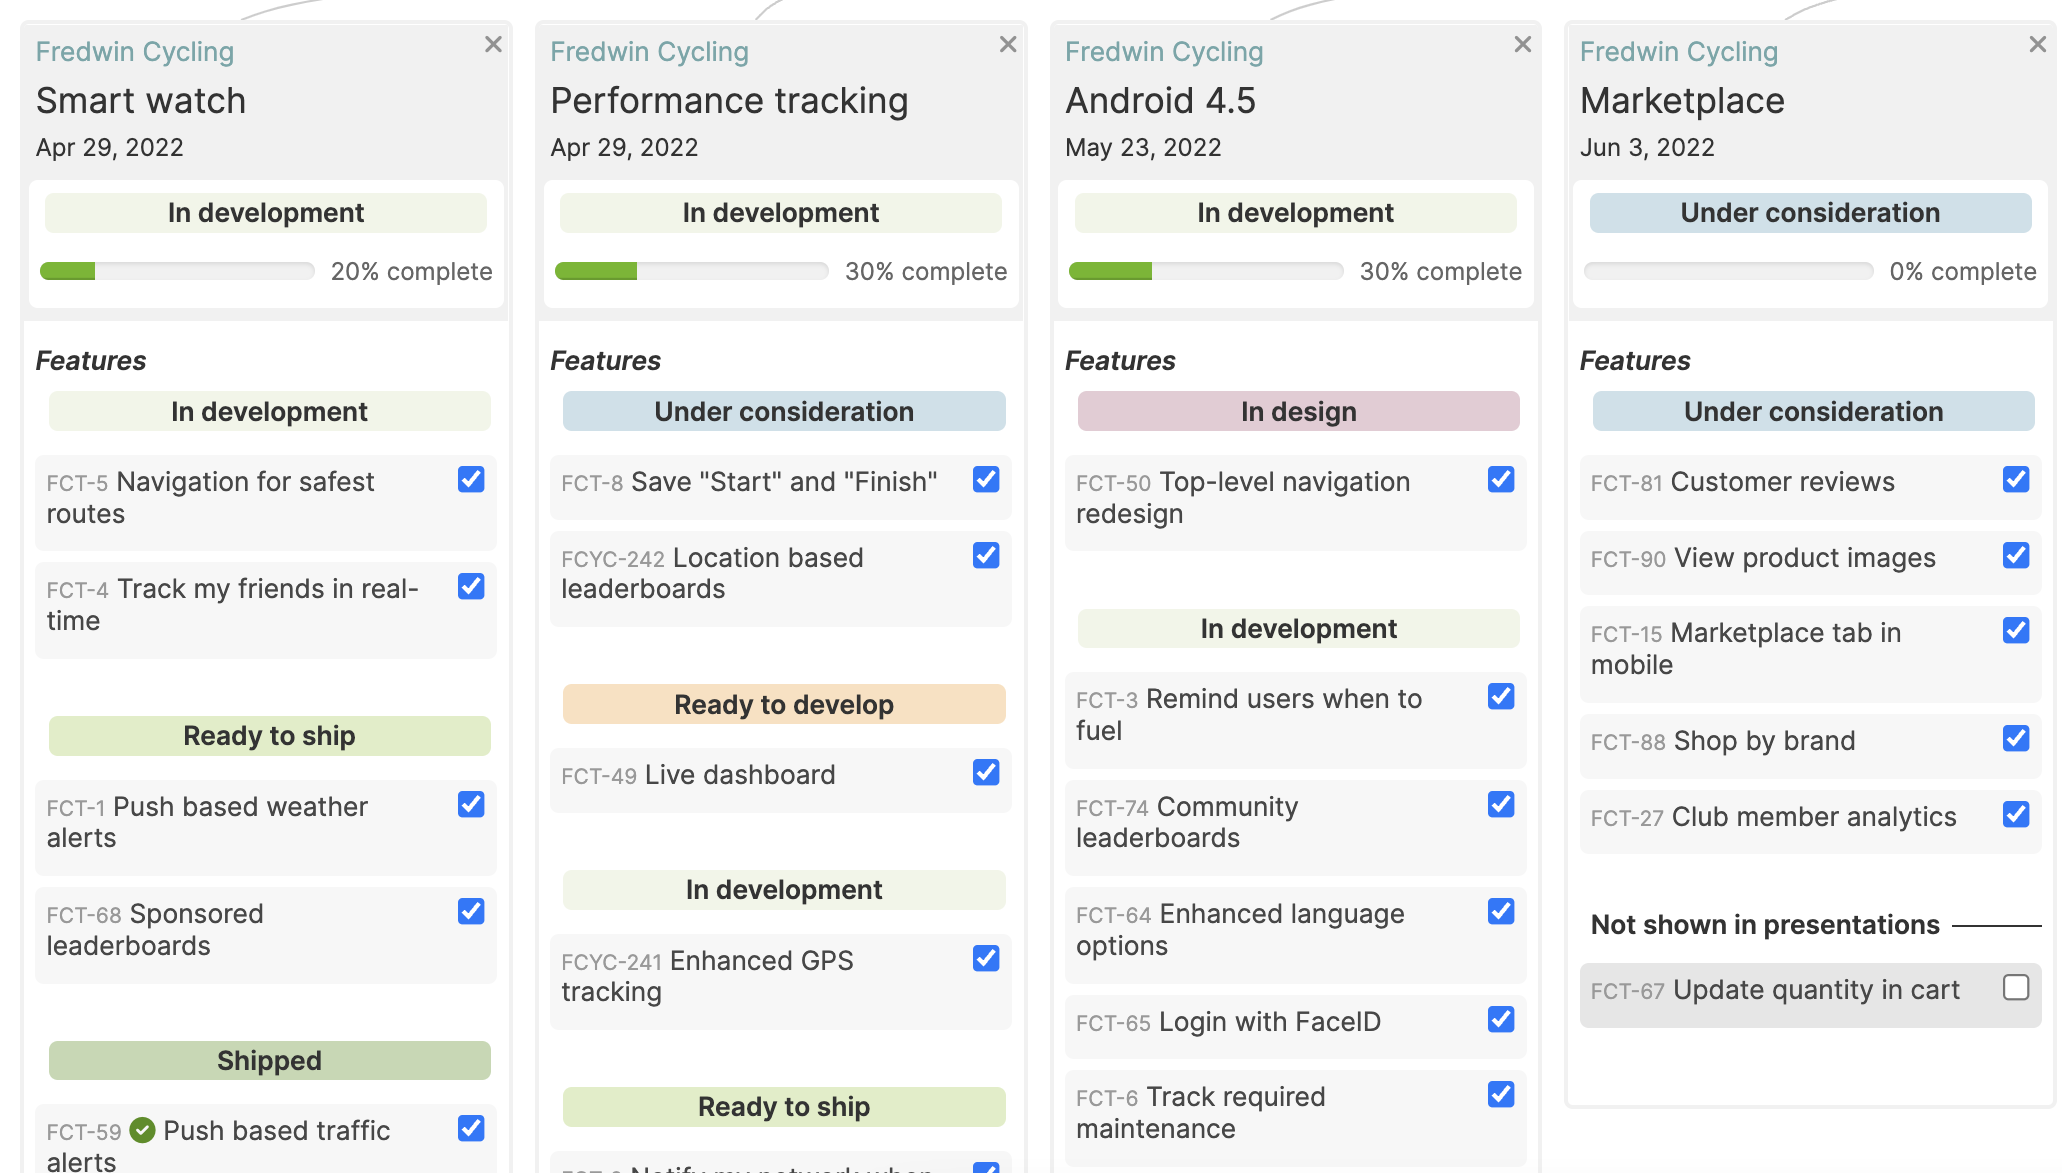
Task: Click the Smart watch 20% progress bar
Action: [177, 271]
